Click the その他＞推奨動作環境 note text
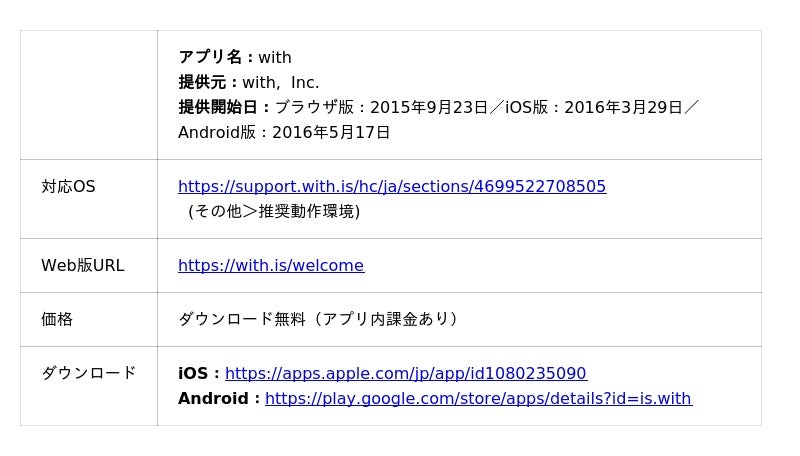 point(273,212)
